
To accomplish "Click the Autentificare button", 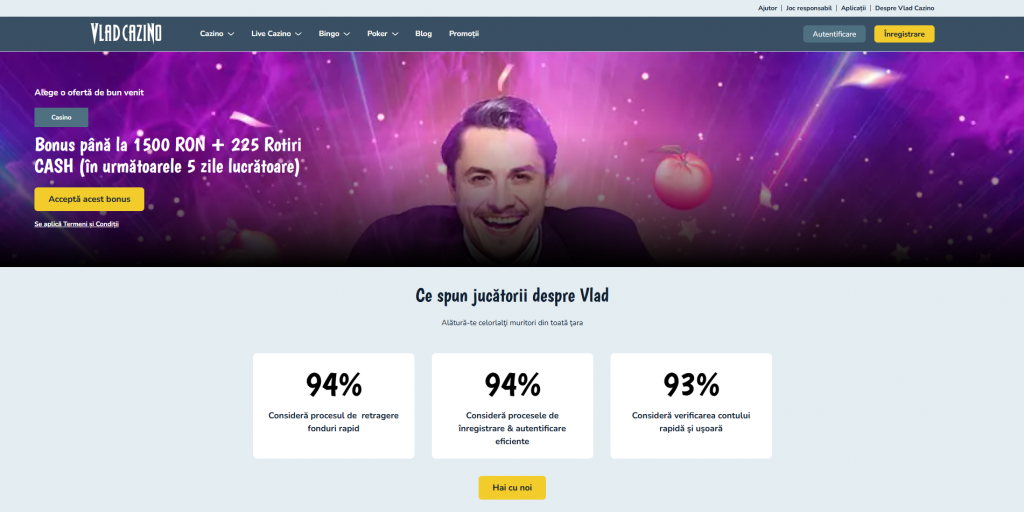I will 834,34.
